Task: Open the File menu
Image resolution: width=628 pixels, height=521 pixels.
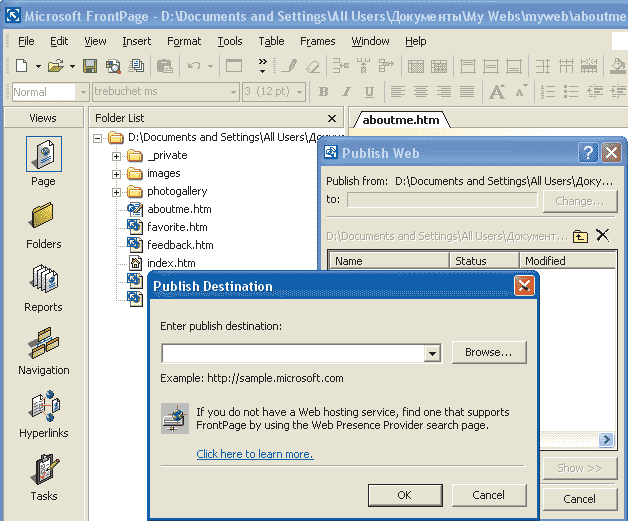Action: (x=26, y=41)
